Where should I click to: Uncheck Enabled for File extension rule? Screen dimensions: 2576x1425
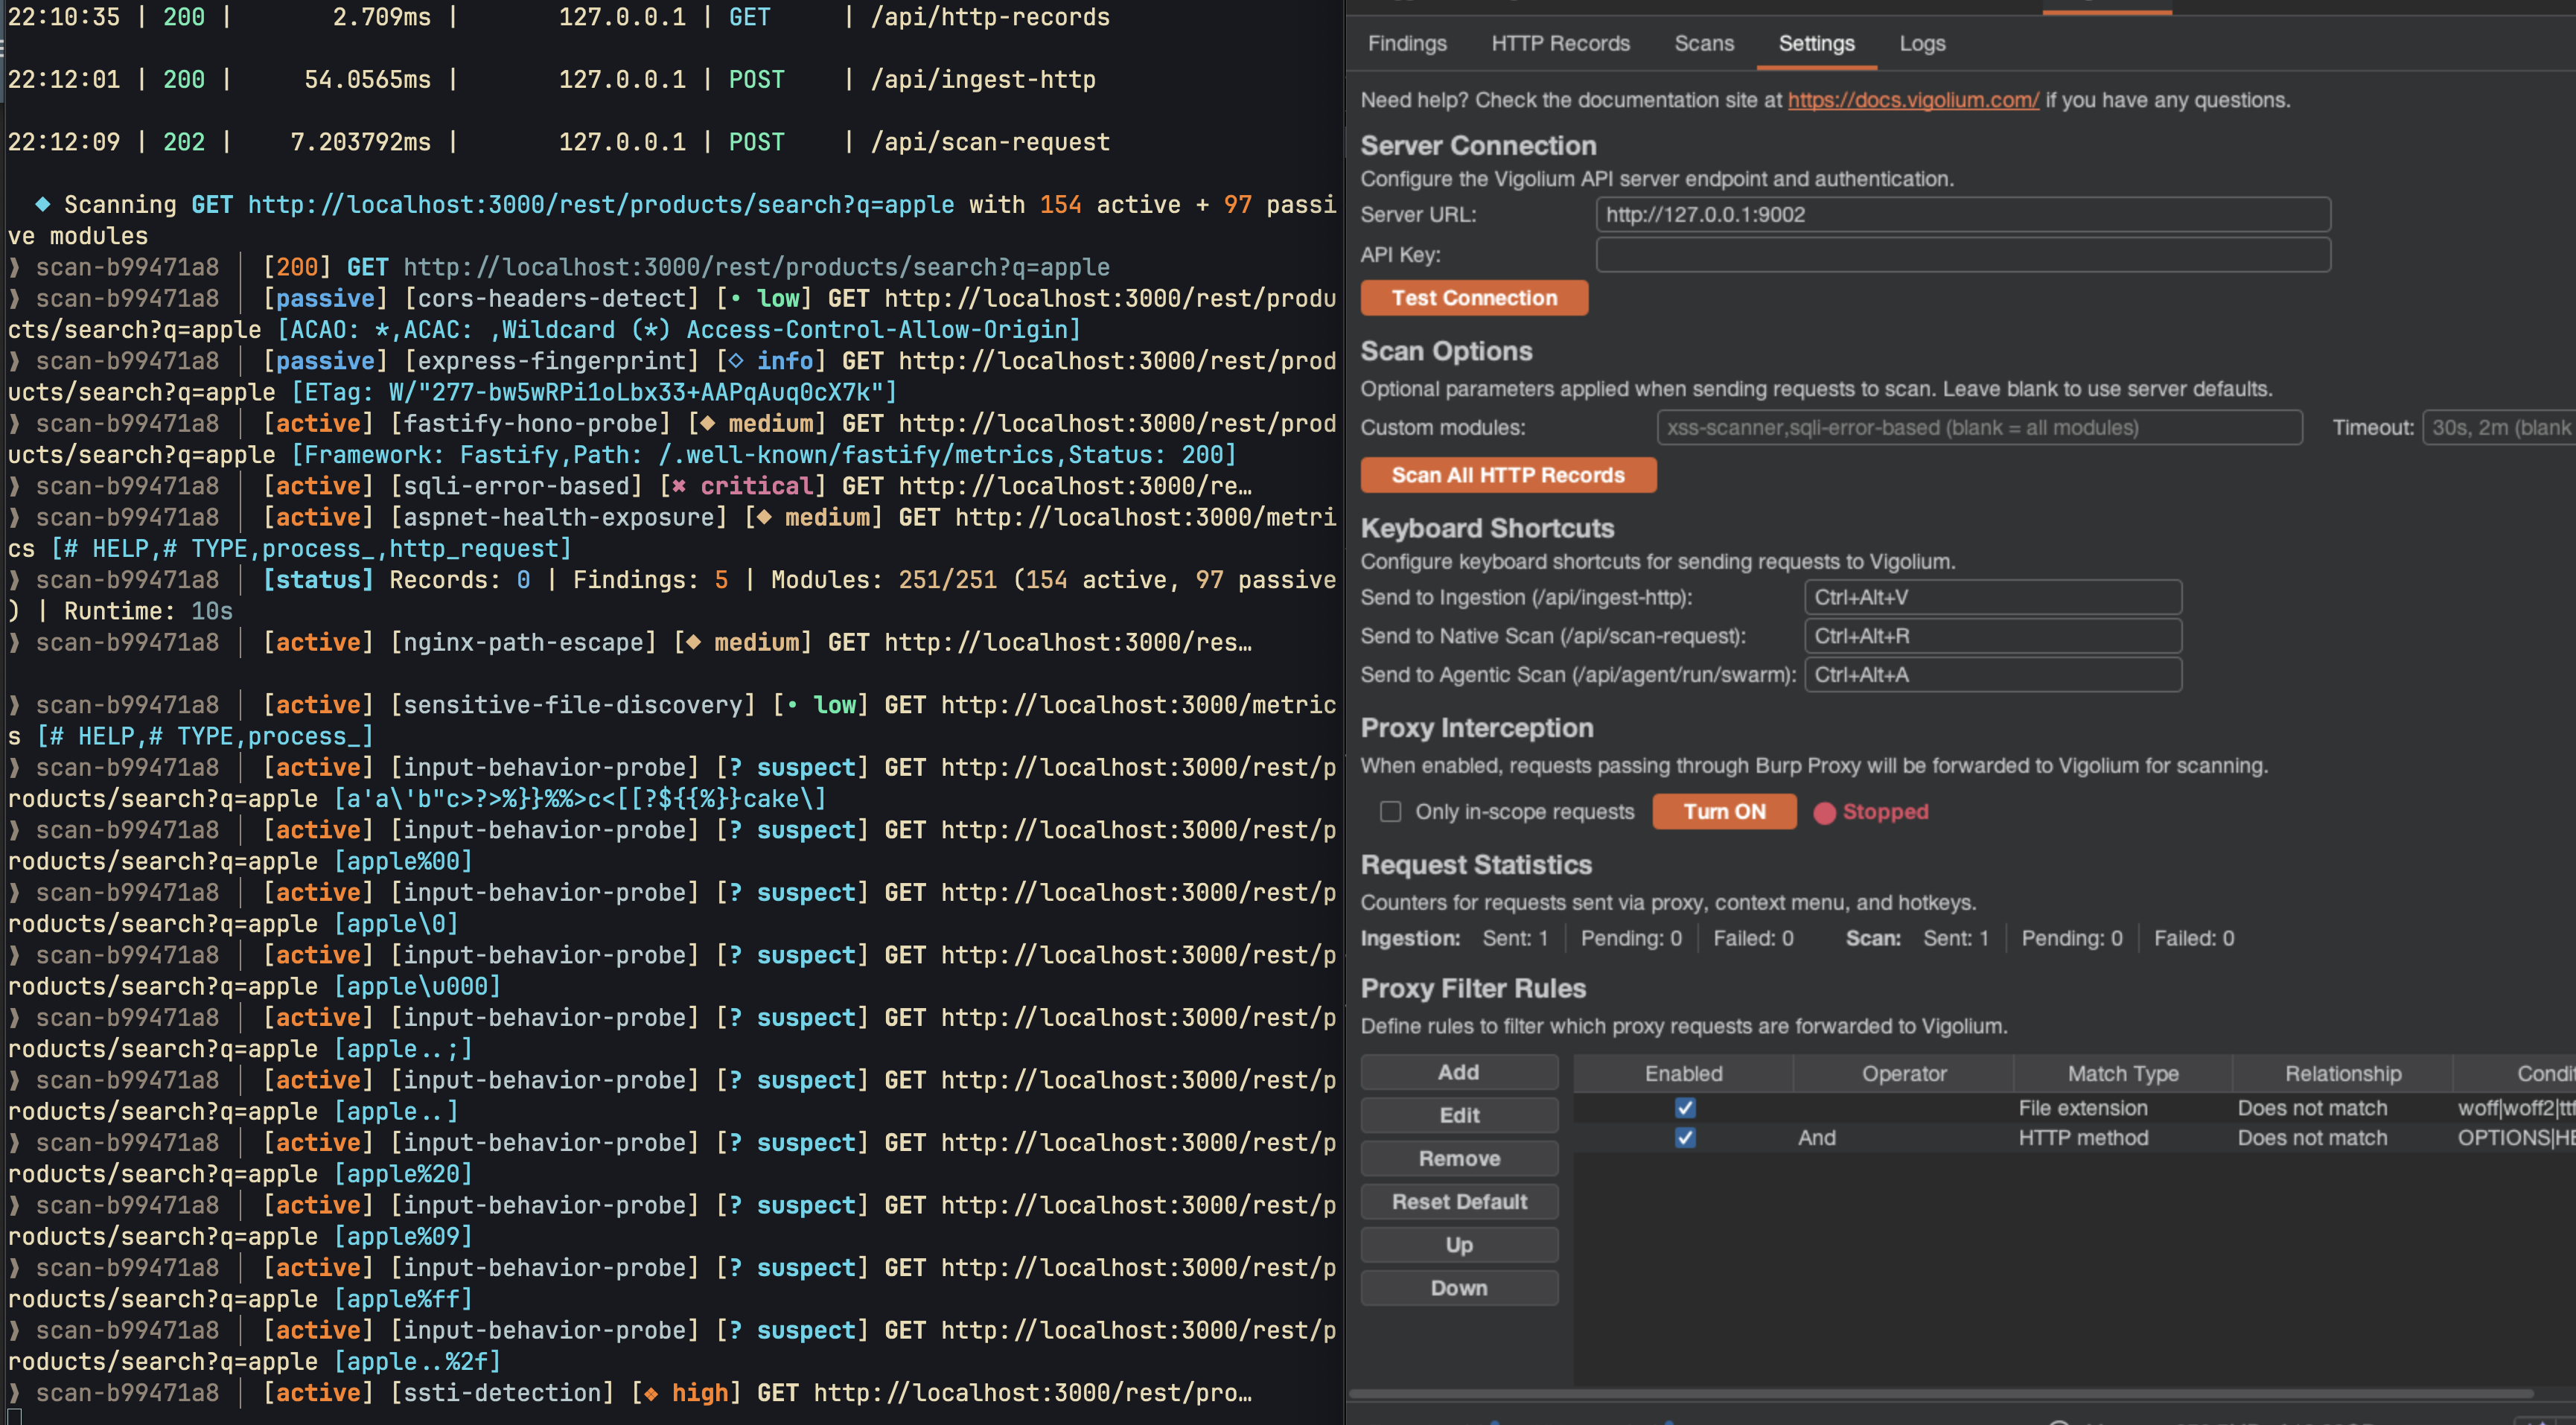(x=1685, y=1108)
